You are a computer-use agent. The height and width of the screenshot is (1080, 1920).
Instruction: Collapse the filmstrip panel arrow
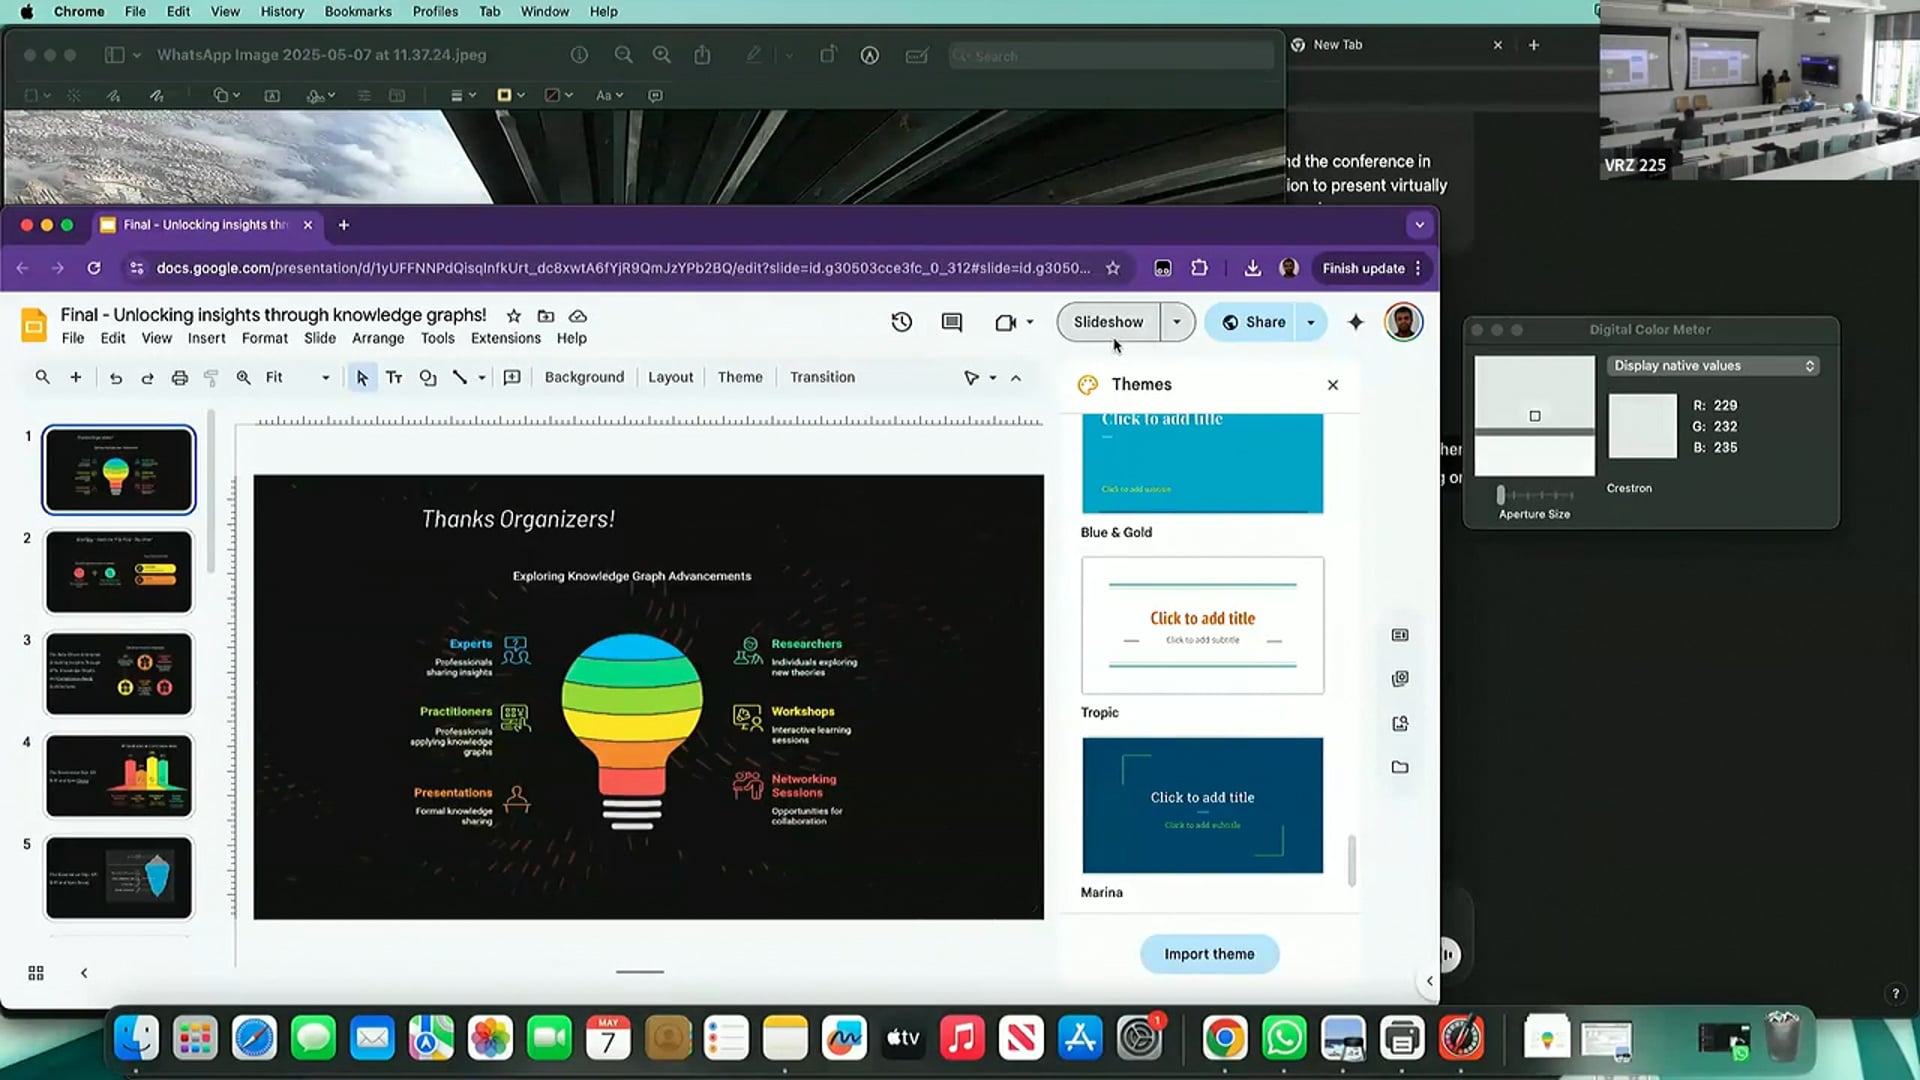[84, 973]
